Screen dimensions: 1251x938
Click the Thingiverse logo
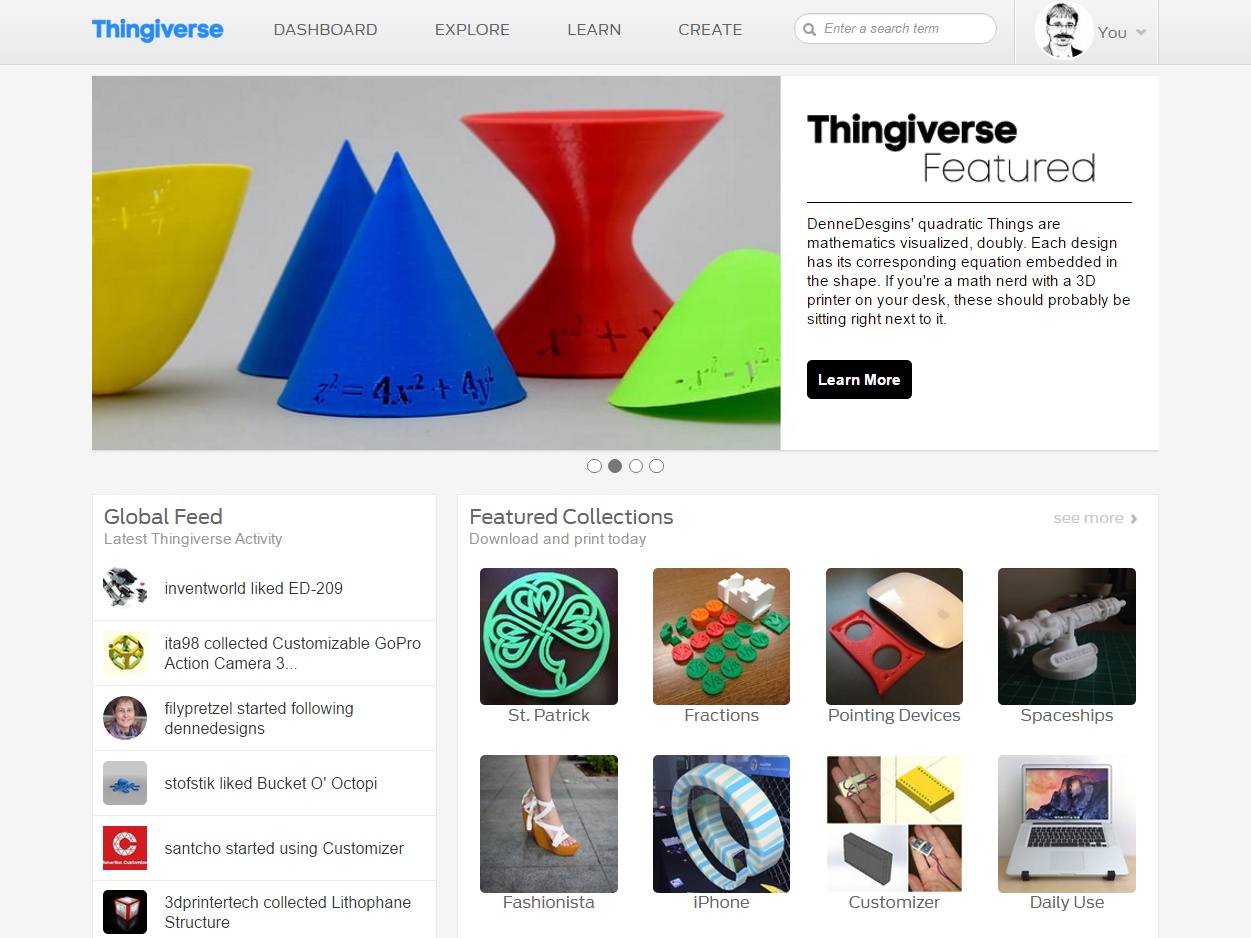(x=158, y=29)
